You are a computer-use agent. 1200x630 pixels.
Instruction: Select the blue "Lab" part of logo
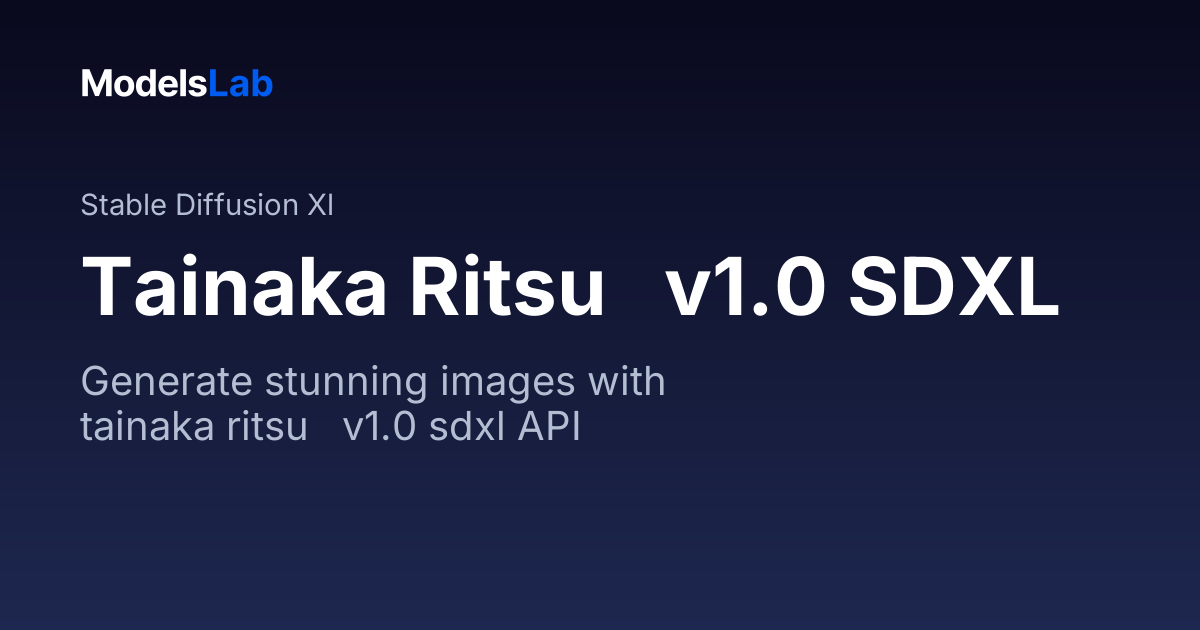coord(241,84)
